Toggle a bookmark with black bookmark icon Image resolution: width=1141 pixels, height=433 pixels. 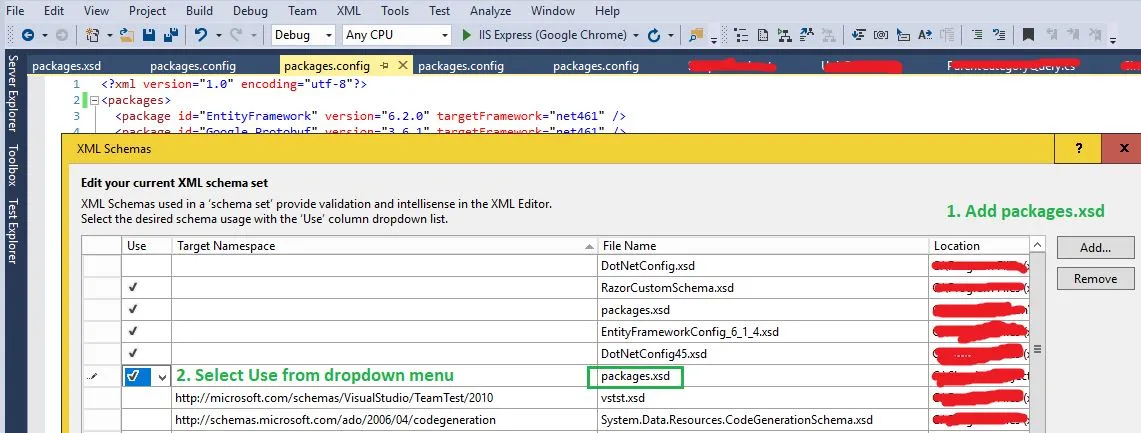(1028, 35)
